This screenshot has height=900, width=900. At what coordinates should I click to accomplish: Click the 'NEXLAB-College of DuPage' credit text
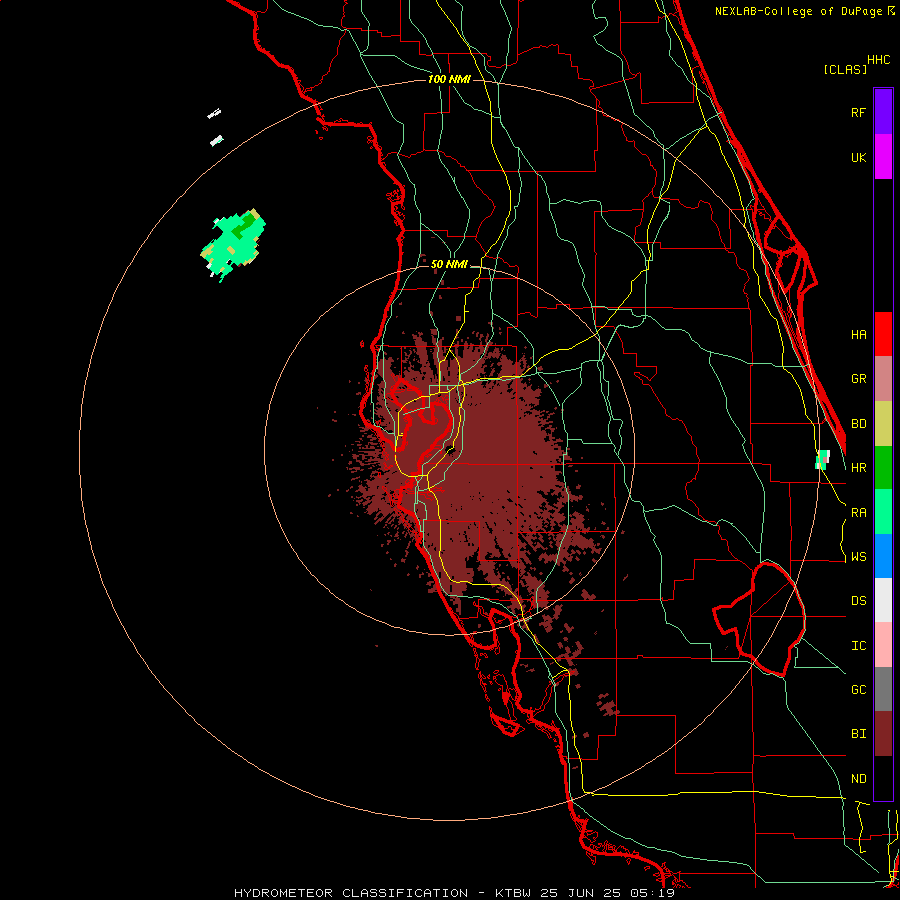click(800, 11)
